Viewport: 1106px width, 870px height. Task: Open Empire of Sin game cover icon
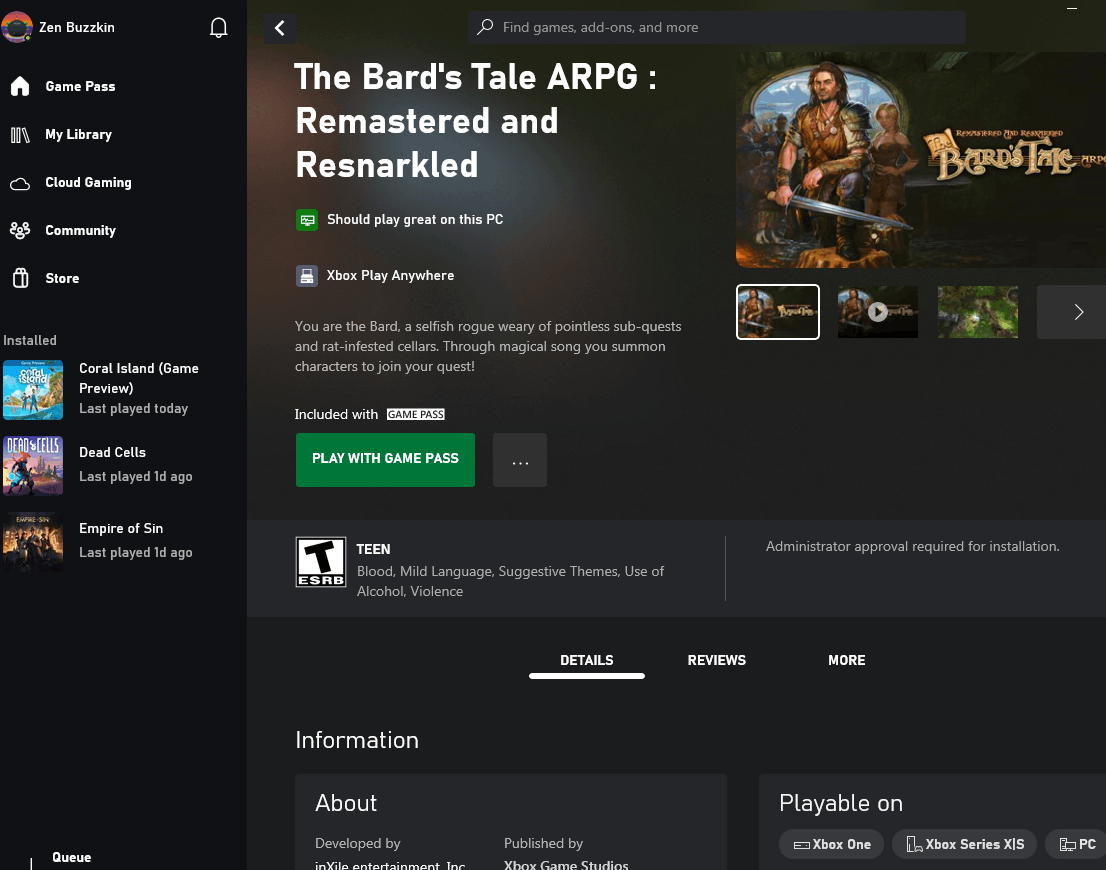point(33,541)
